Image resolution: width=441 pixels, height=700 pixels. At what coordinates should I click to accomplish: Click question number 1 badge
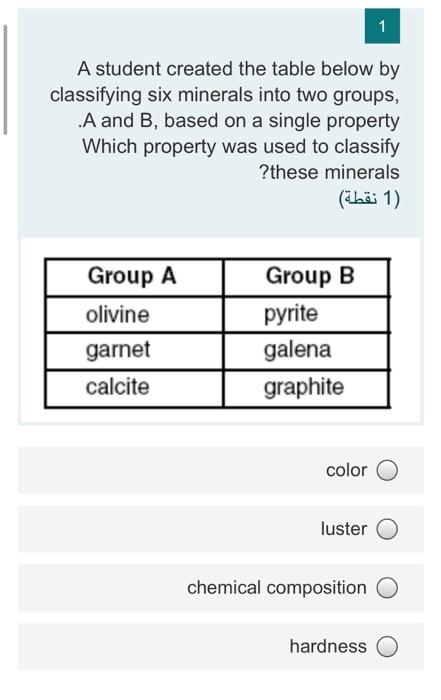(382, 26)
